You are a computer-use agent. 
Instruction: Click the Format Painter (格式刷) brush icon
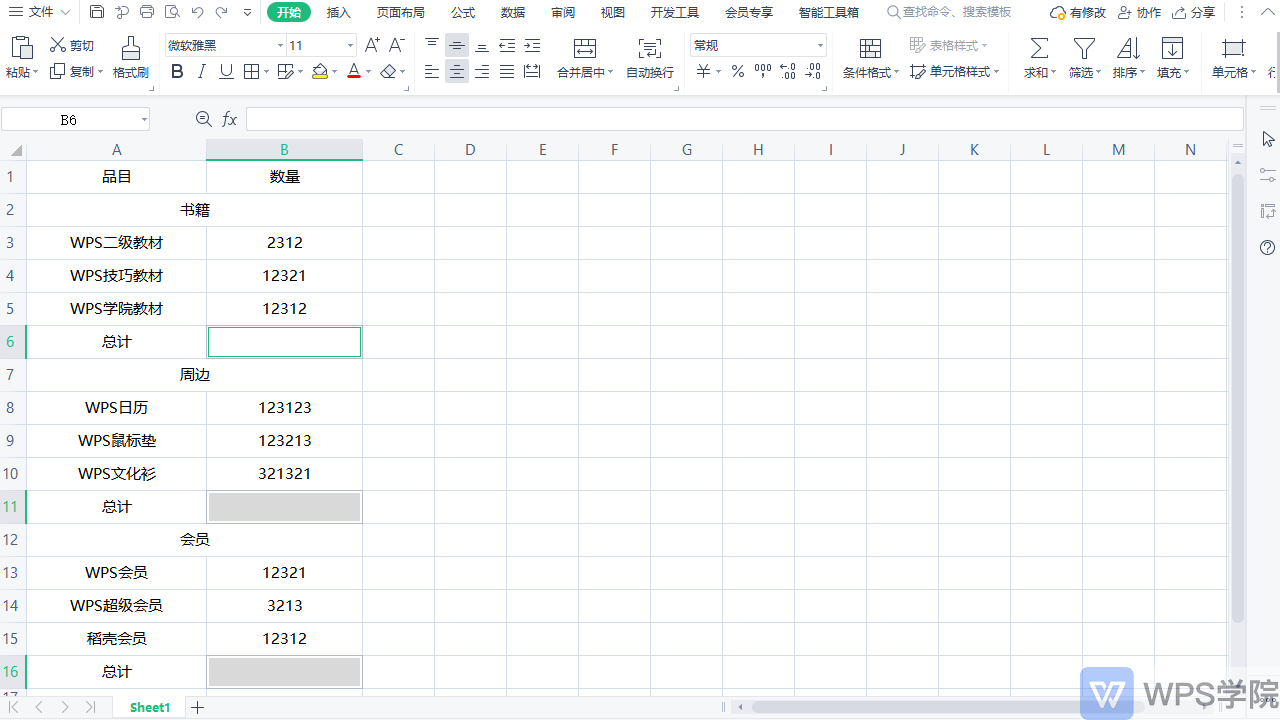pos(130,49)
